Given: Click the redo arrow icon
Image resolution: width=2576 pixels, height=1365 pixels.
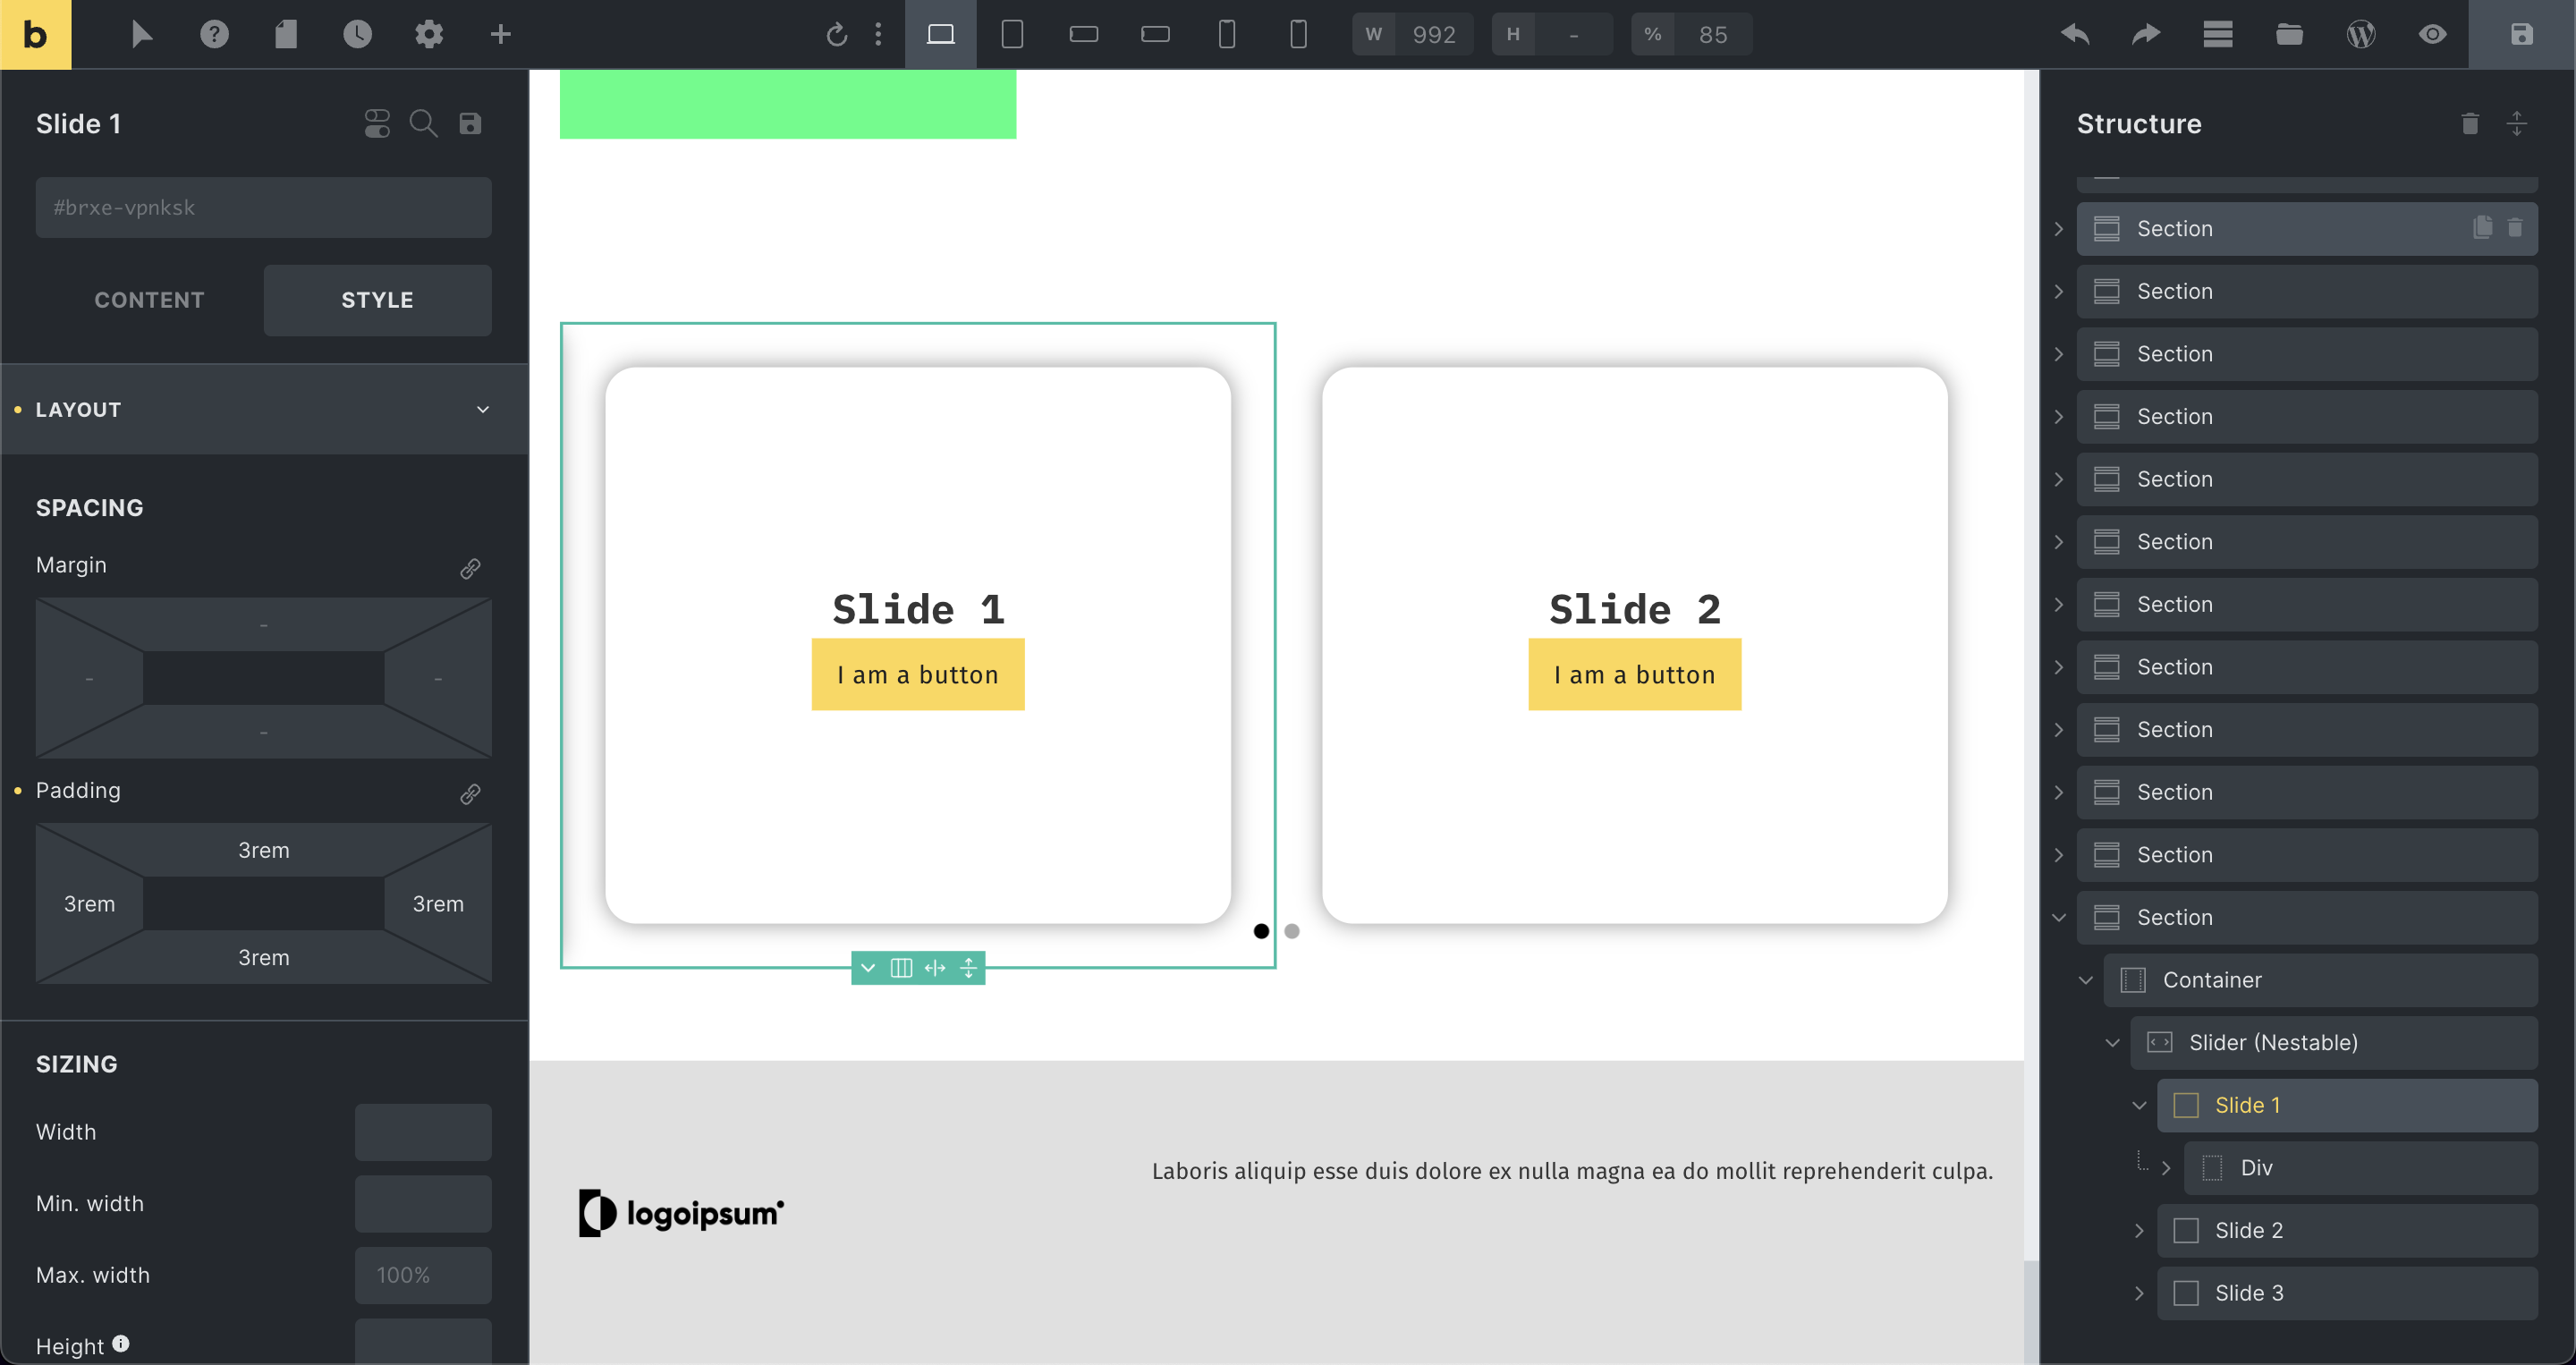Looking at the screenshot, I should point(2146,34).
